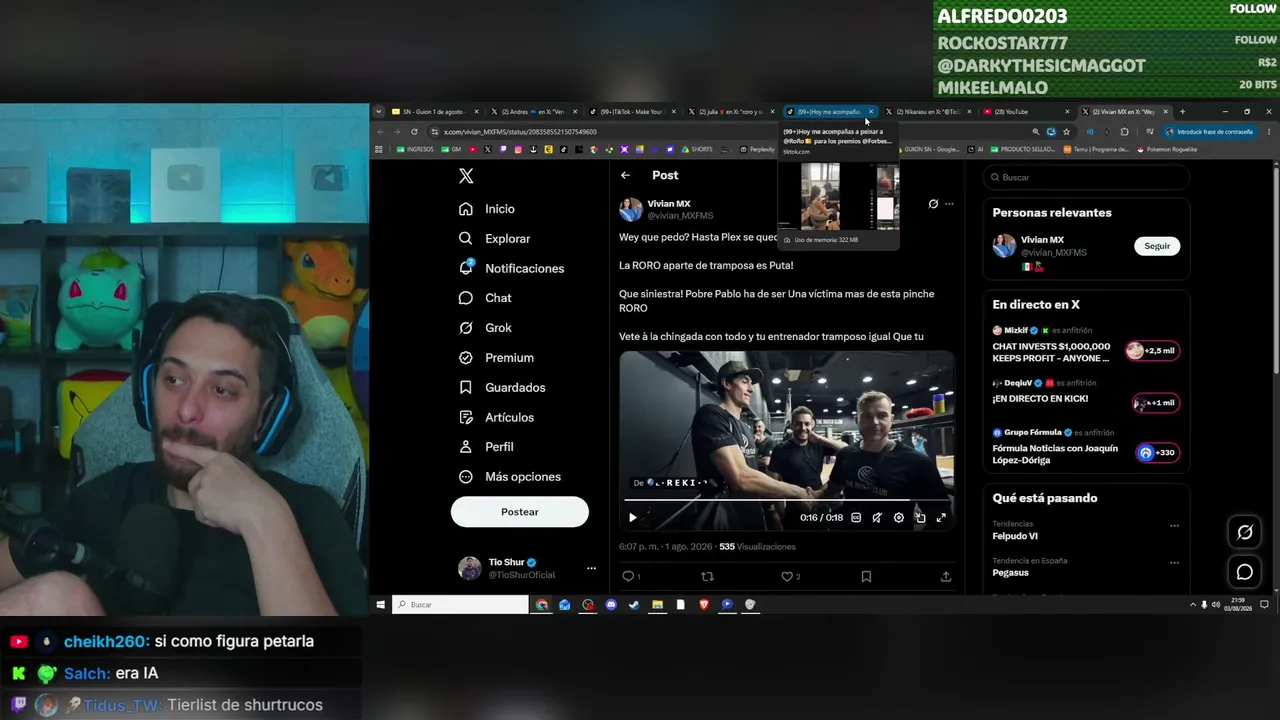
Task: Open Brave browser from the taskbar
Action: coord(704,605)
